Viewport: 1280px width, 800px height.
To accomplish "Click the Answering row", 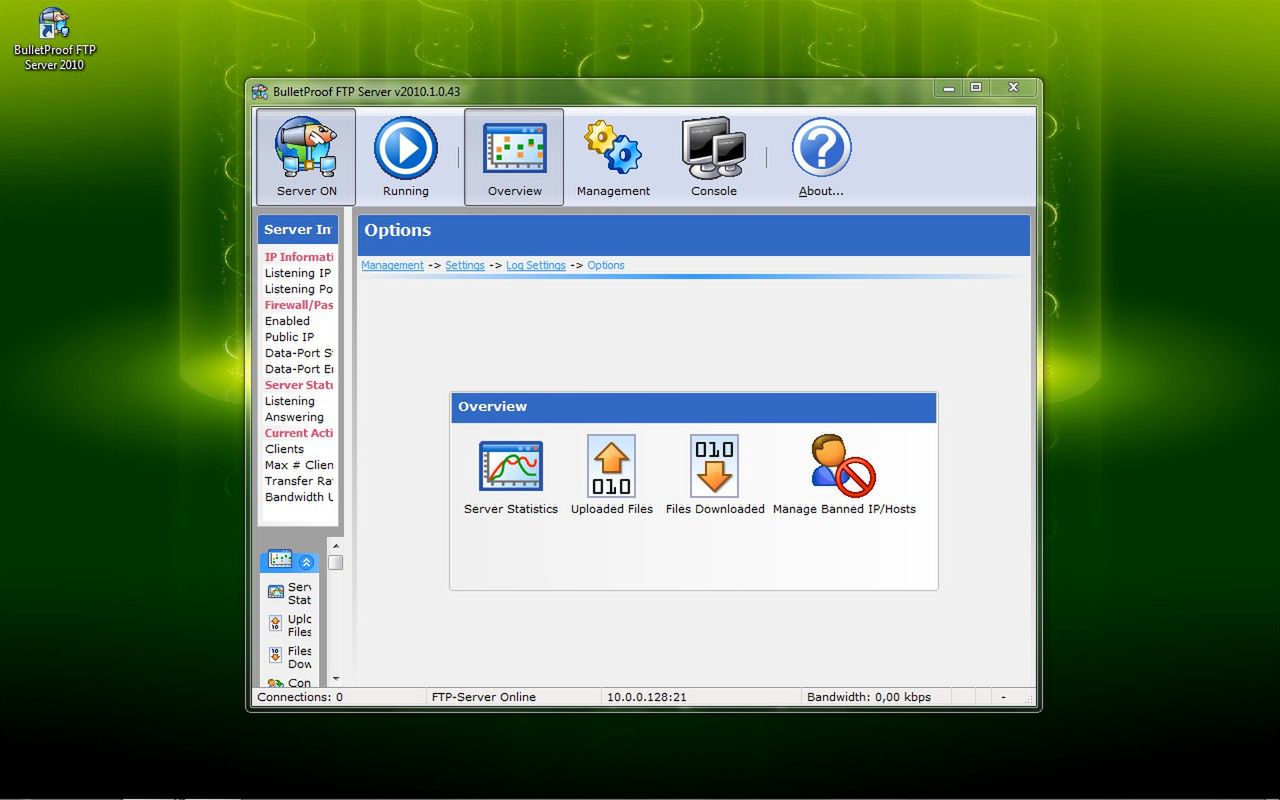I will pos(294,417).
